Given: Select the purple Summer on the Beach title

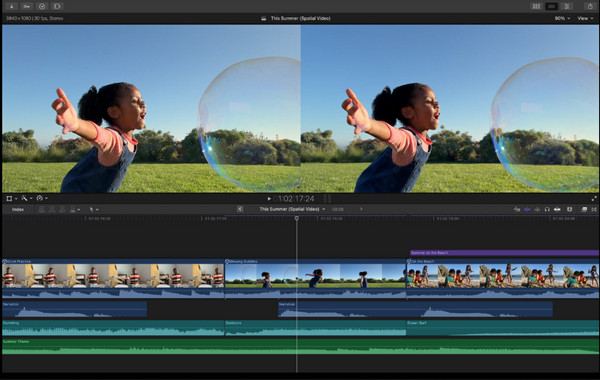Looking at the screenshot, I should pyautogui.click(x=504, y=253).
